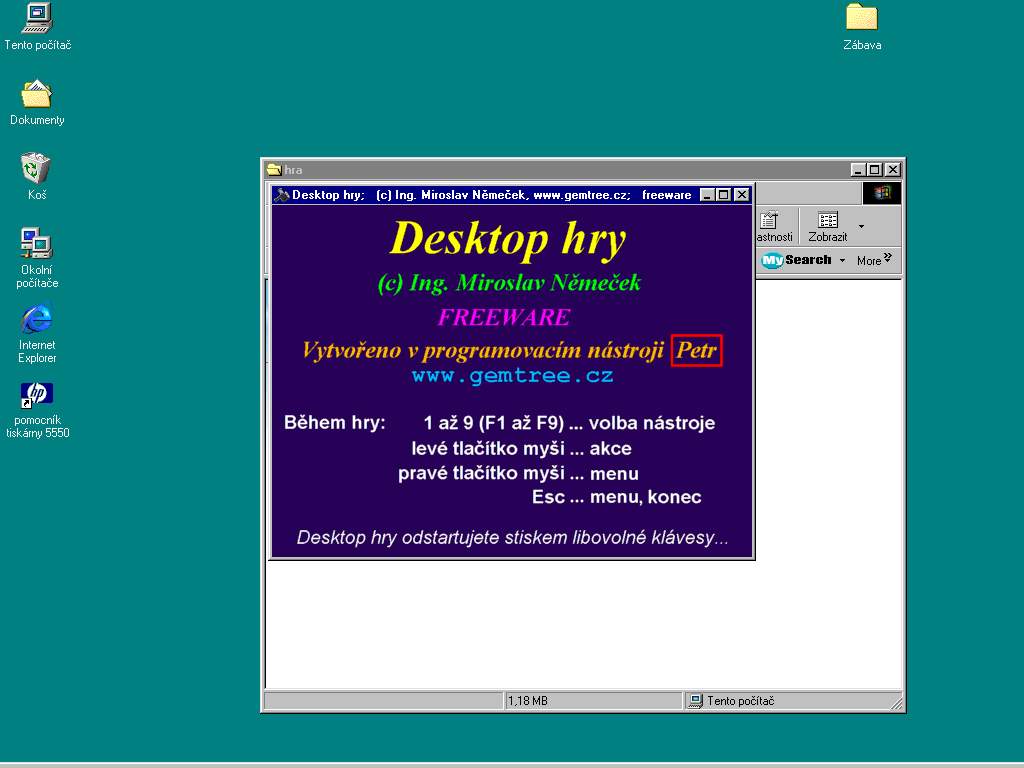Open the MySearch dropdown arrow

point(842,261)
